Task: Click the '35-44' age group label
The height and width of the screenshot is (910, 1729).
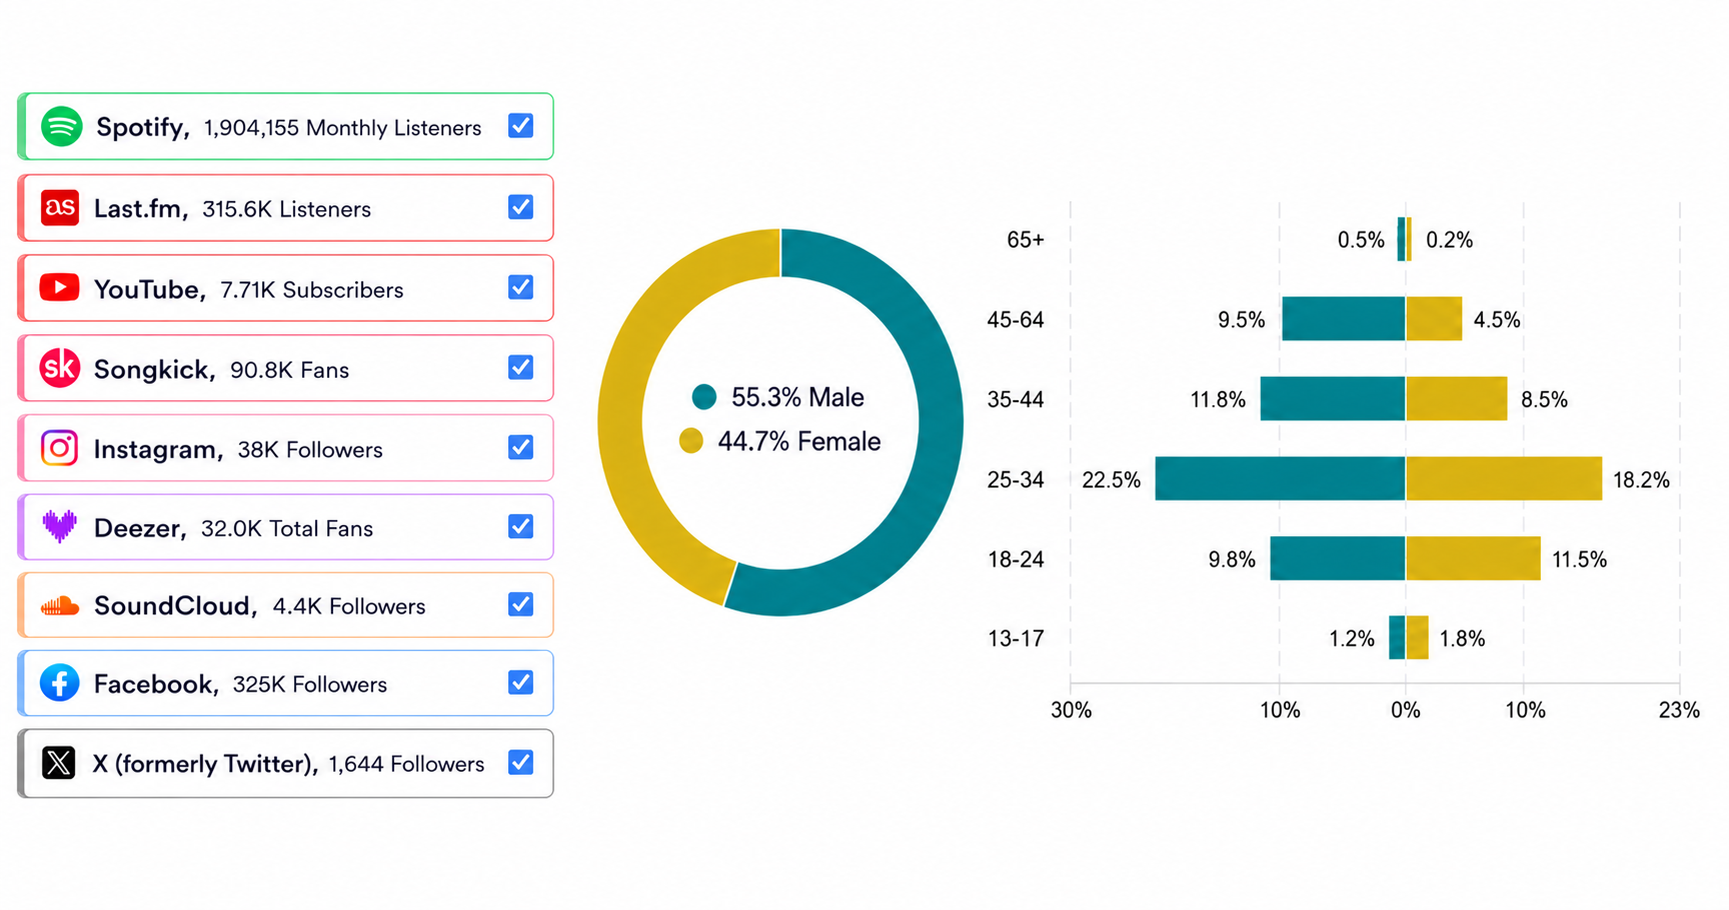Action: pyautogui.click(x=1016, y=400)
